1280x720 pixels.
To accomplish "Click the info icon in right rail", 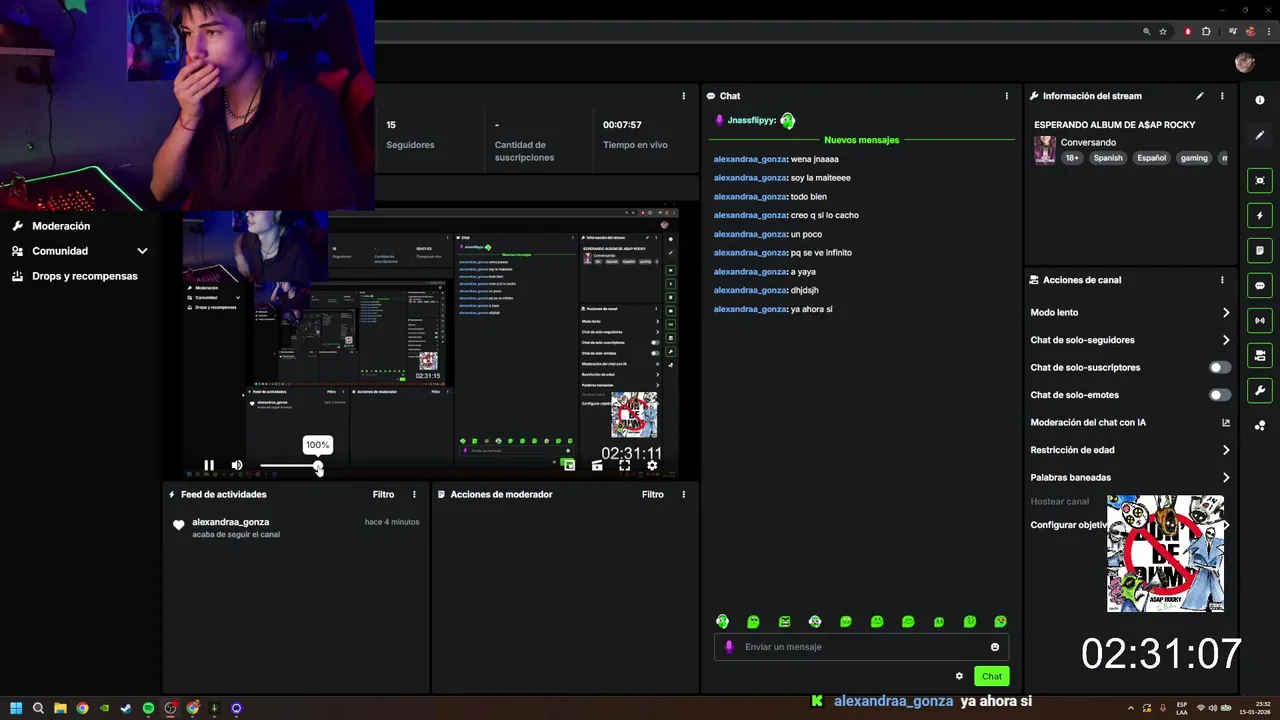I will tap(1260, 100).
